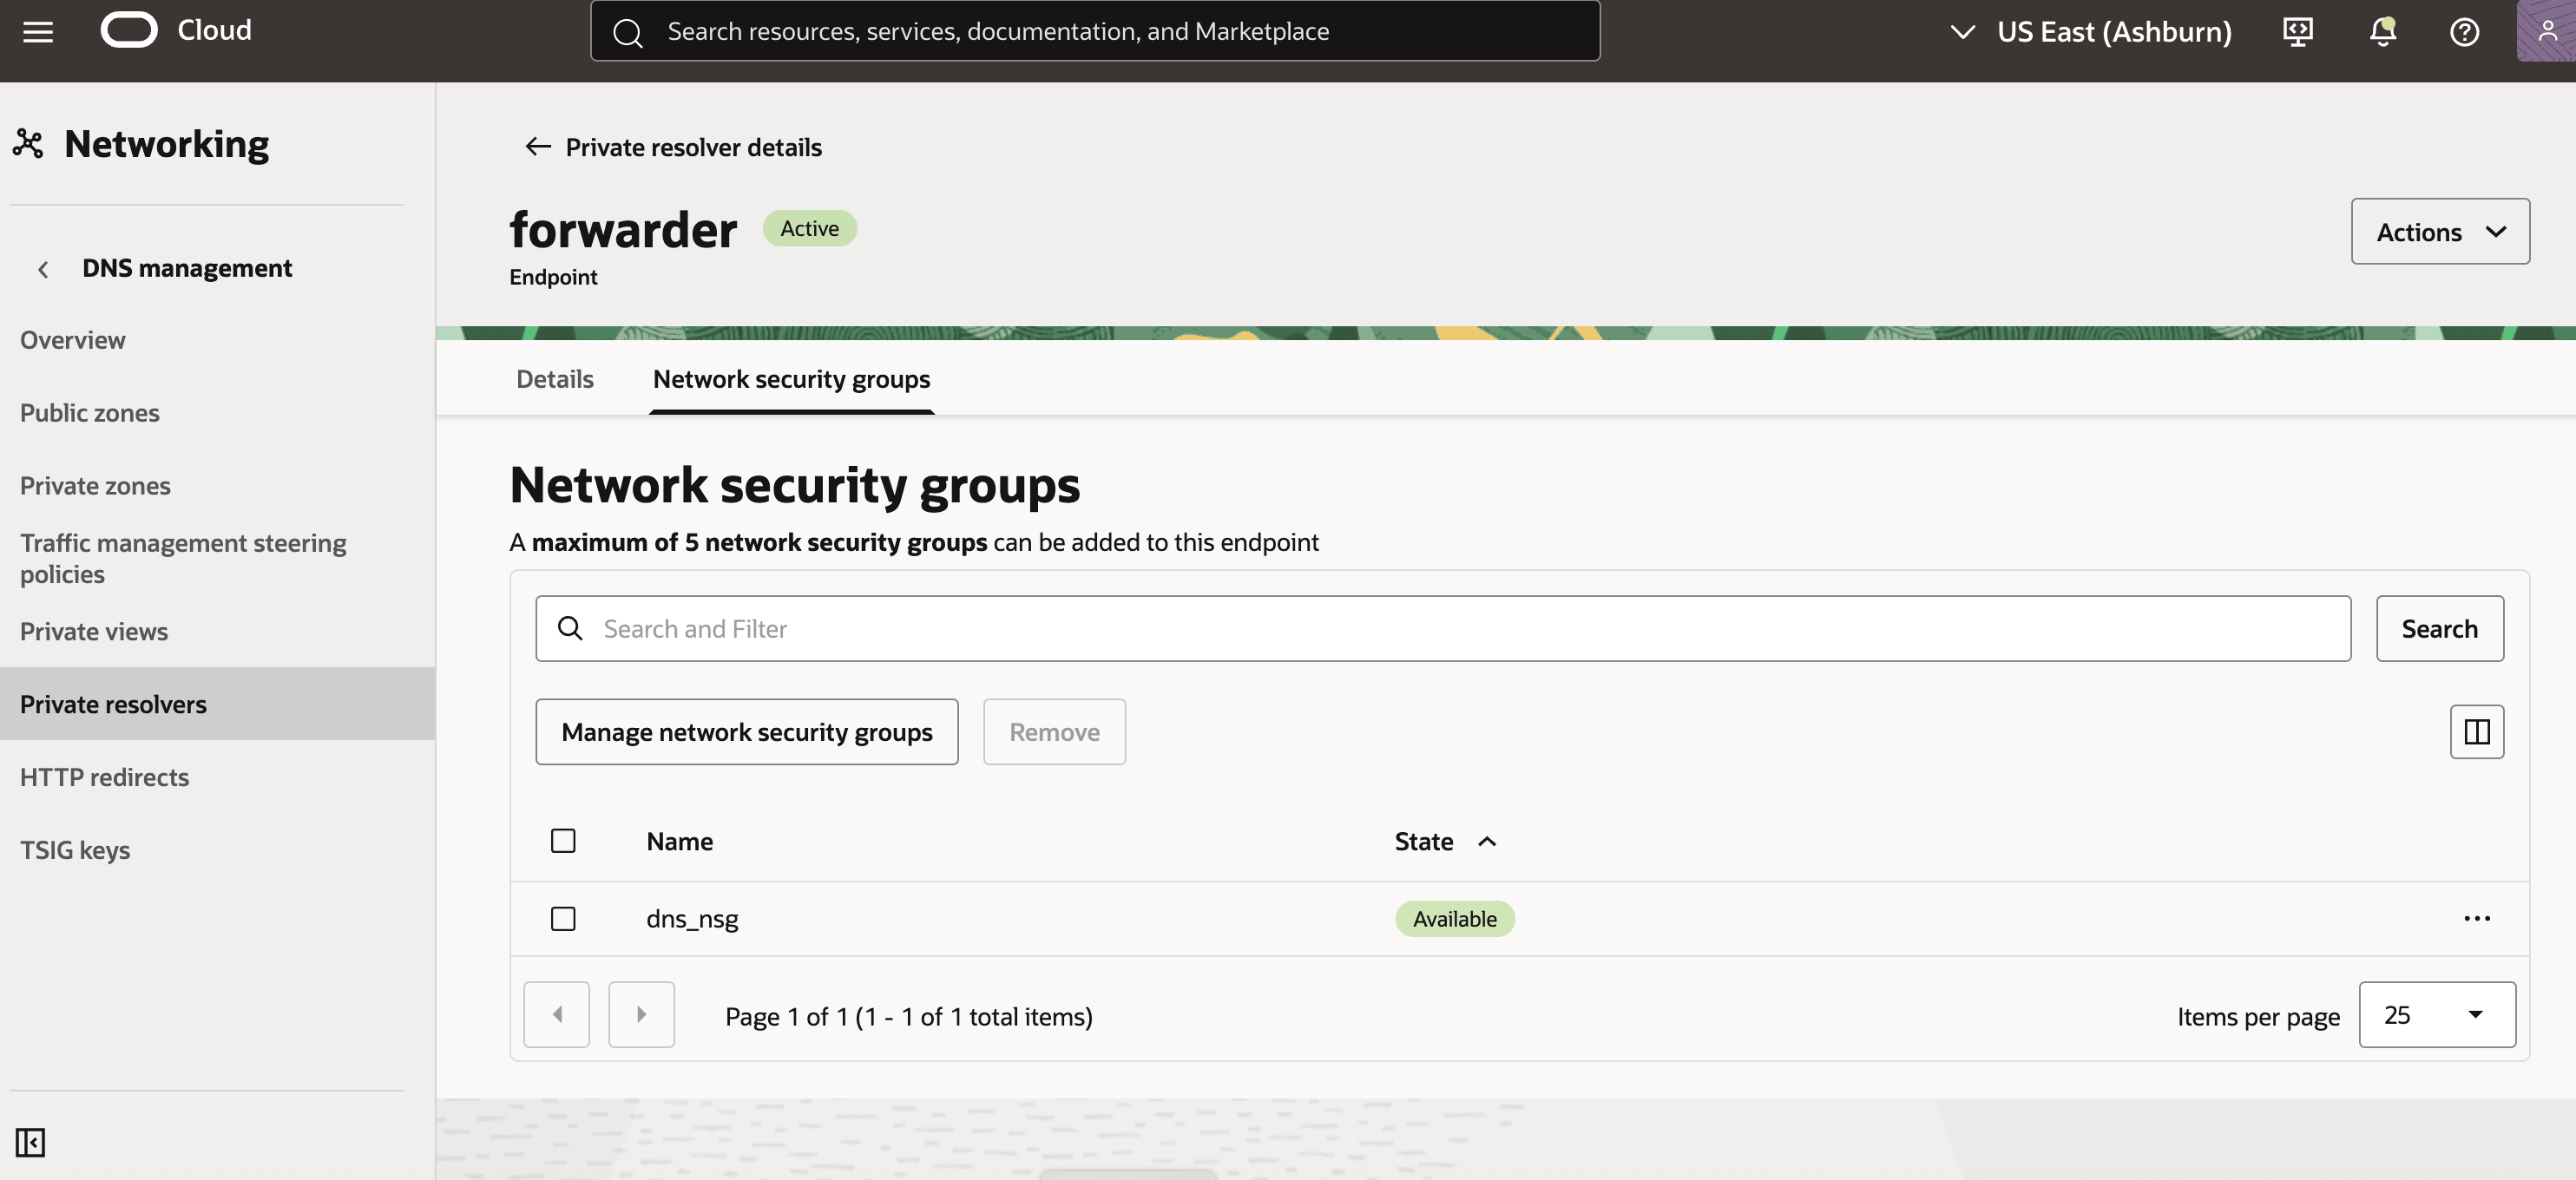The width and height of the screenshot is (2576, 1180).
Task: Open the help icon
Action: point(2464,31)
